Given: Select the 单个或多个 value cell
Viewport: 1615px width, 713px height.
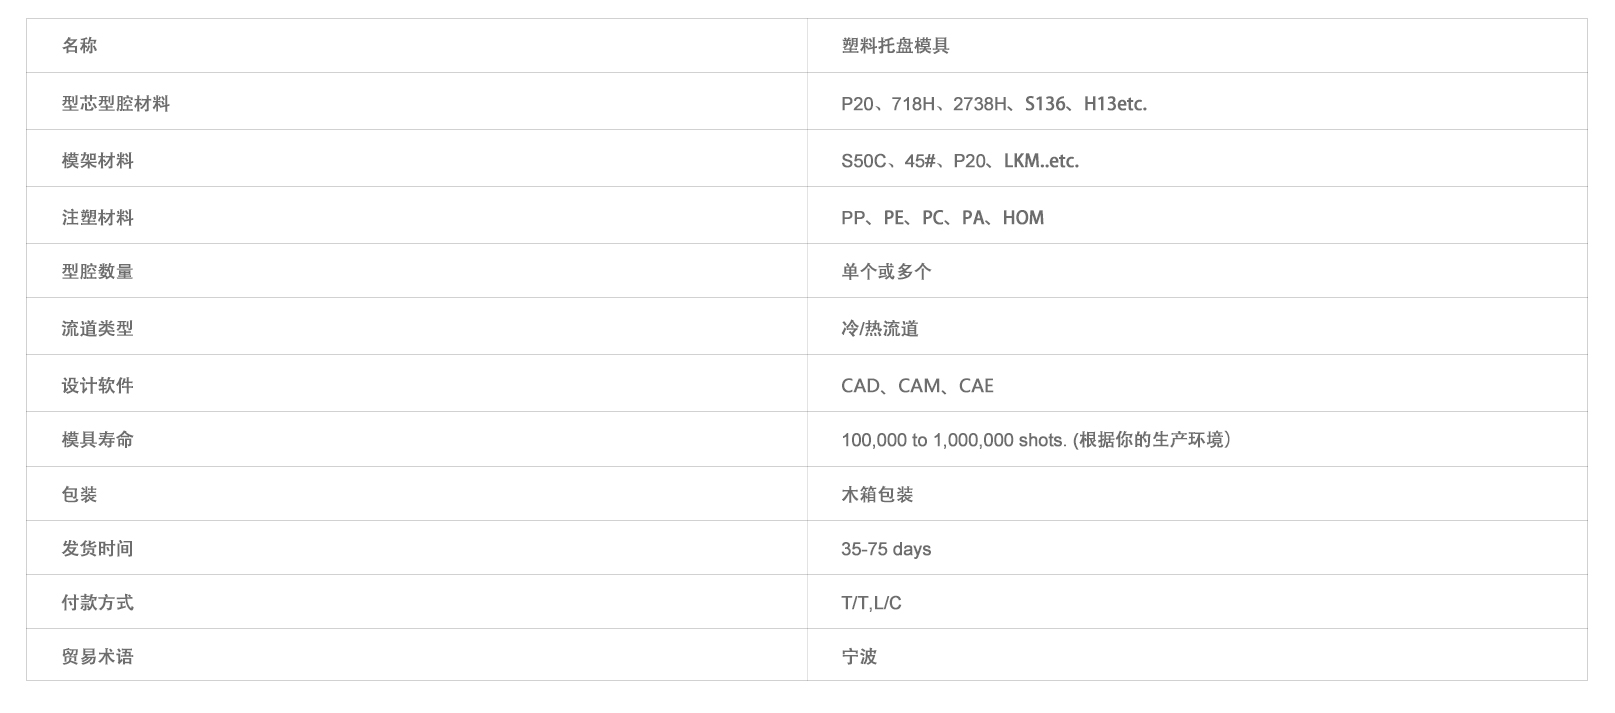Looking at the screenshot, I should [x=886, y=272].
